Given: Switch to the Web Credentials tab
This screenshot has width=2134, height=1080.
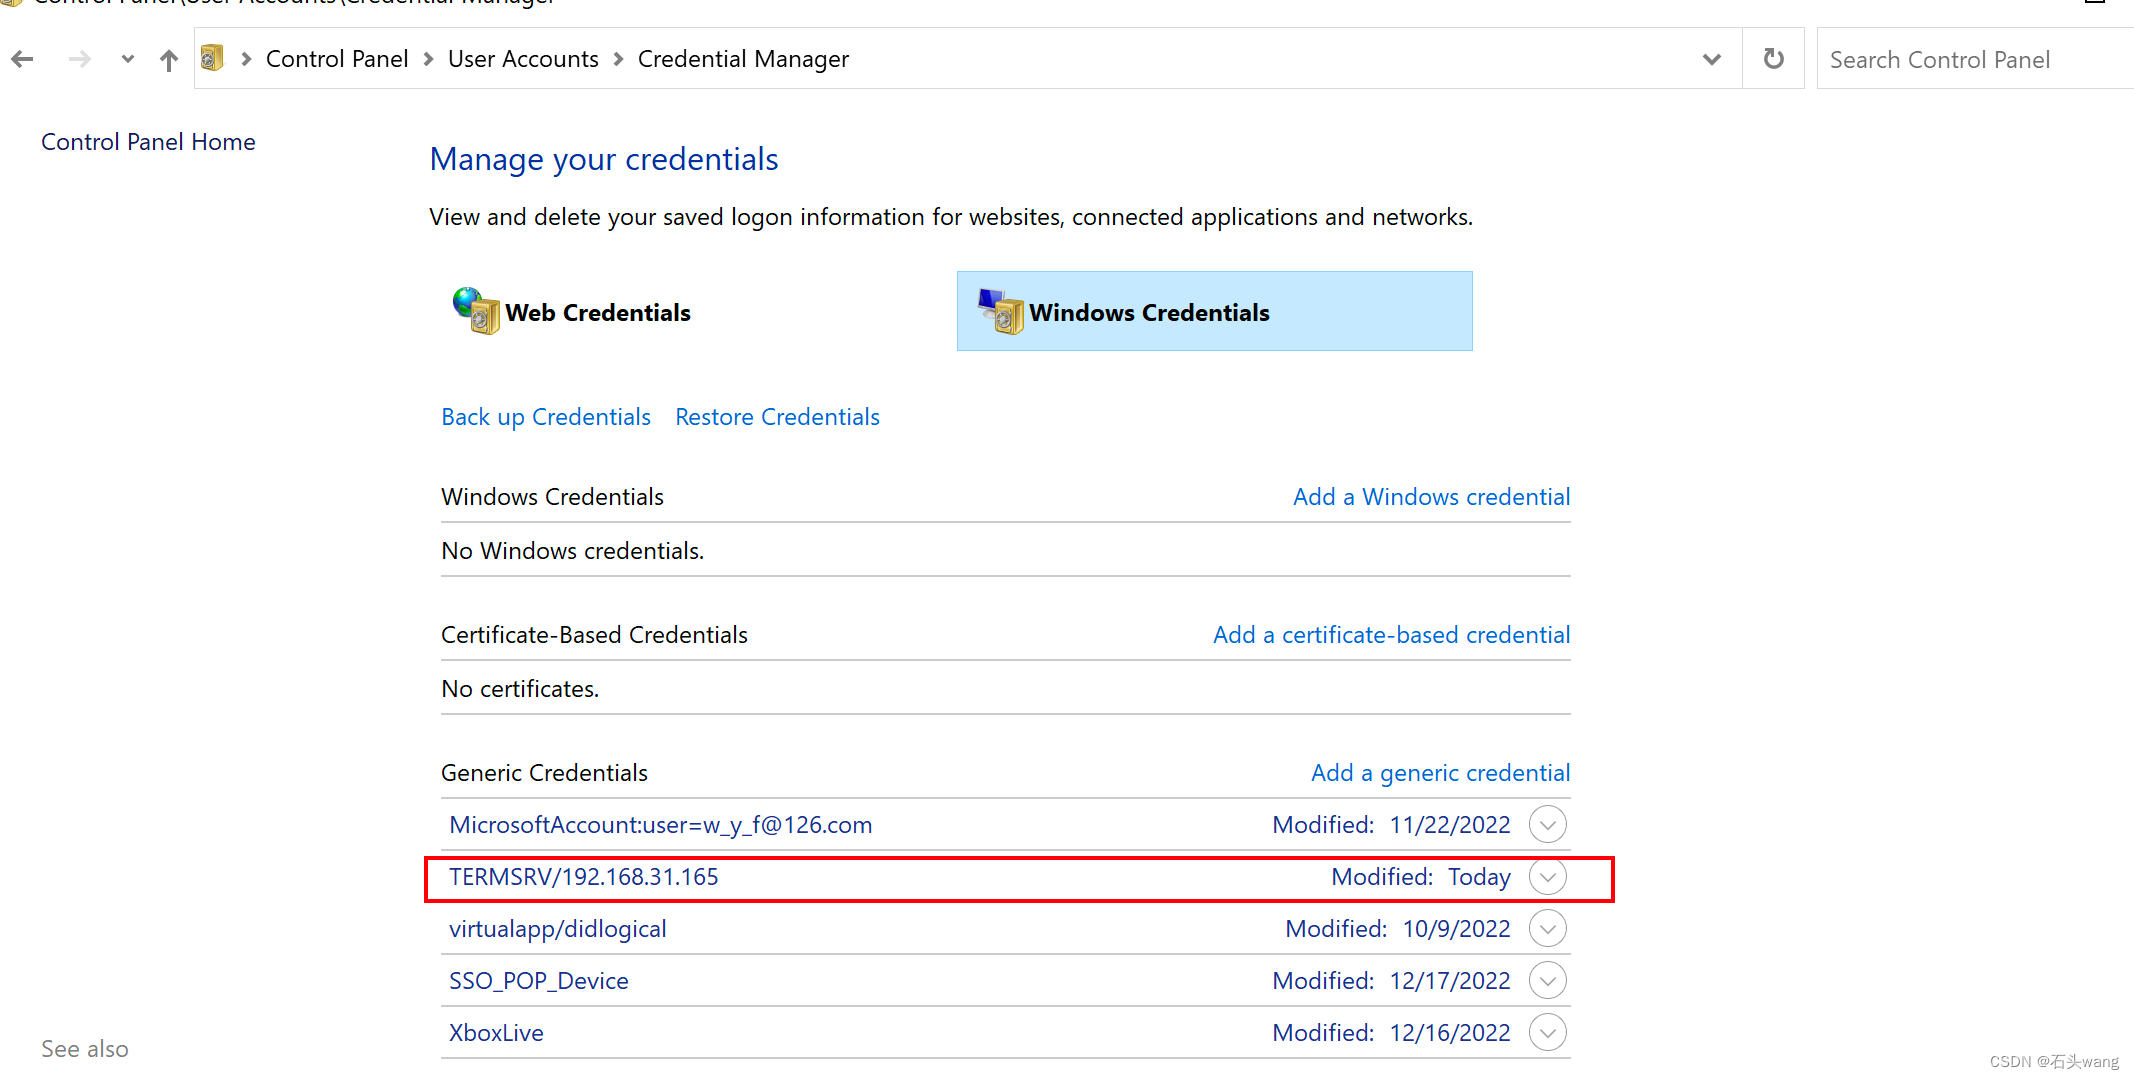Looking at the screenshot, I should pos(597,313).
